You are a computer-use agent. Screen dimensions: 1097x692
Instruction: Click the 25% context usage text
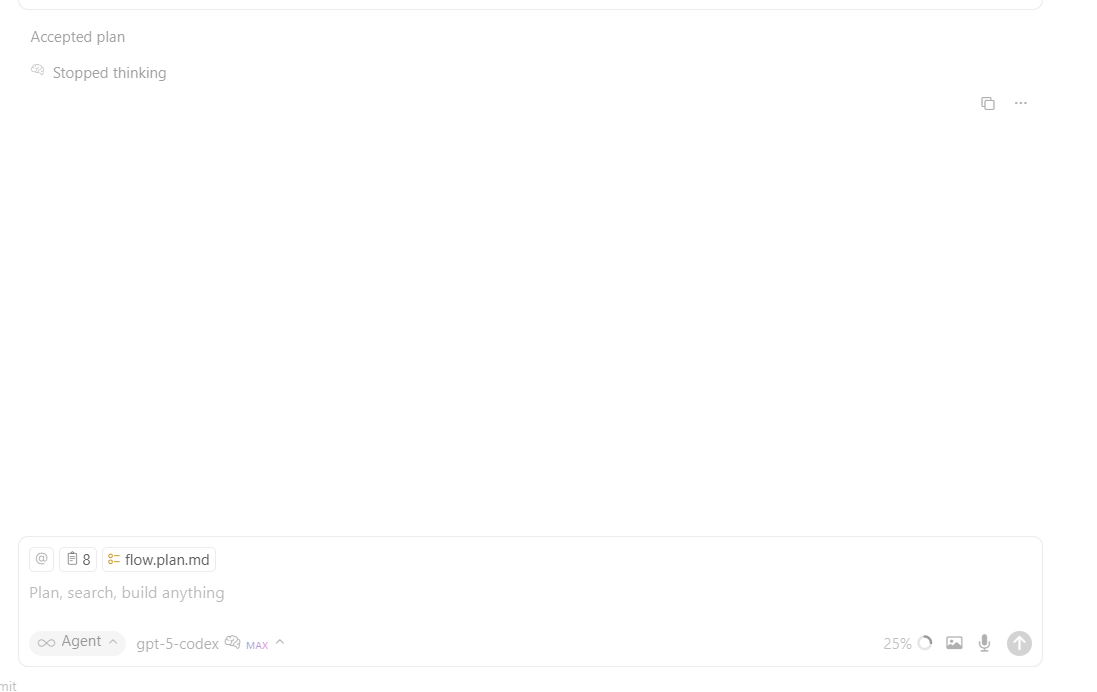click(x=897, y=644)
